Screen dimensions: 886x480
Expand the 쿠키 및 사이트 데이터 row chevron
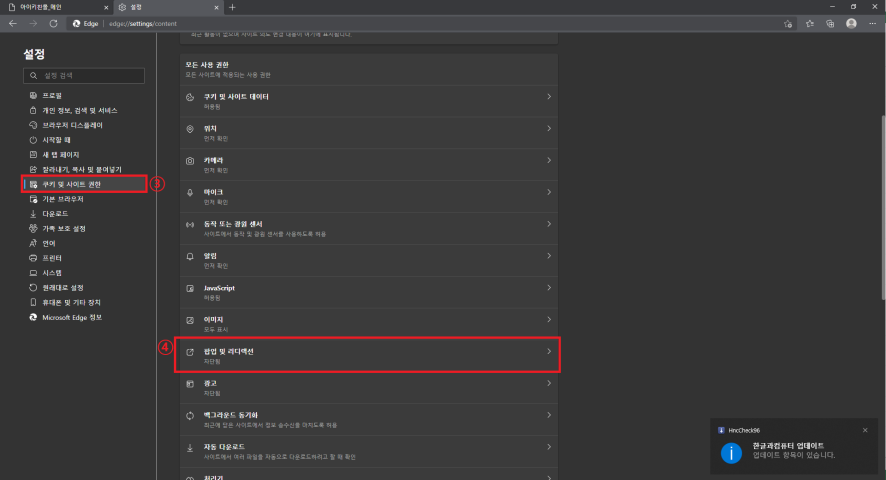coord(549,97)
